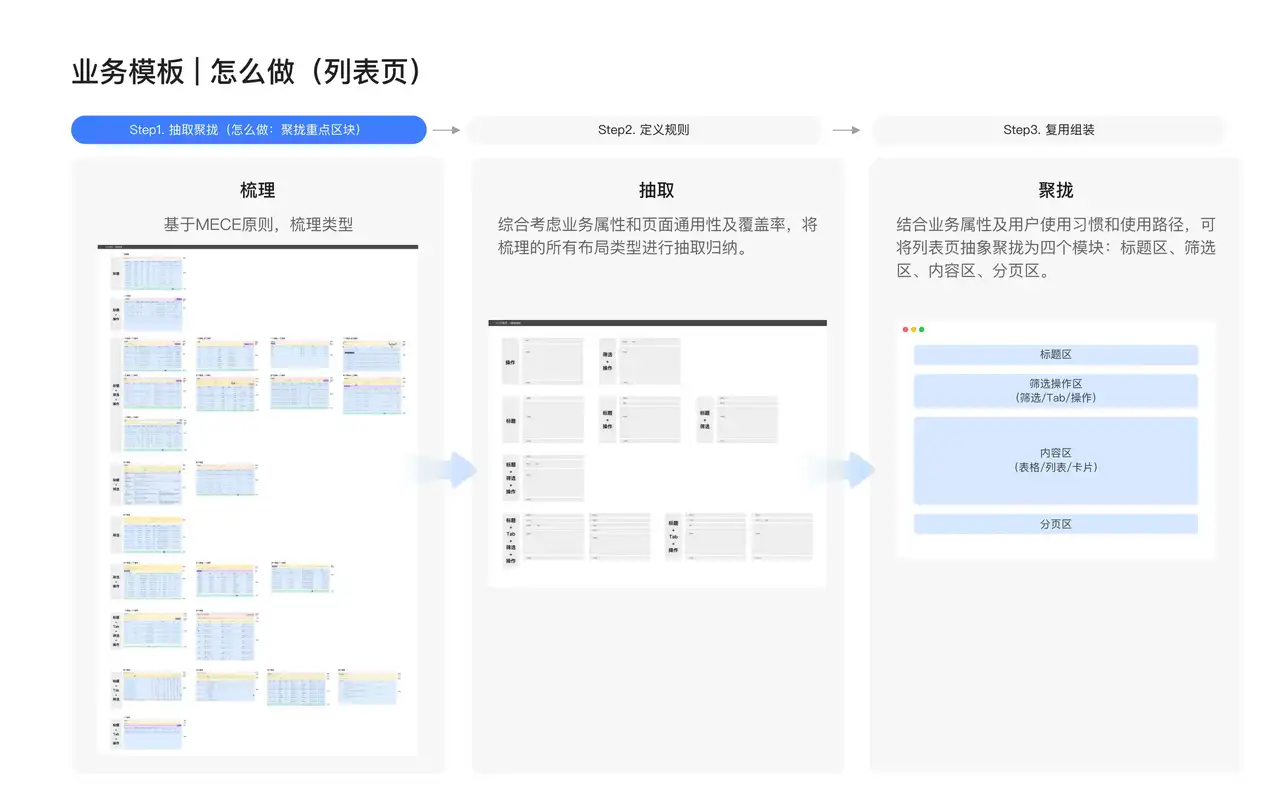Screen dimensions: 1280x800
Task: Click the green dot in mock window
Action: (x=921, y=329)
